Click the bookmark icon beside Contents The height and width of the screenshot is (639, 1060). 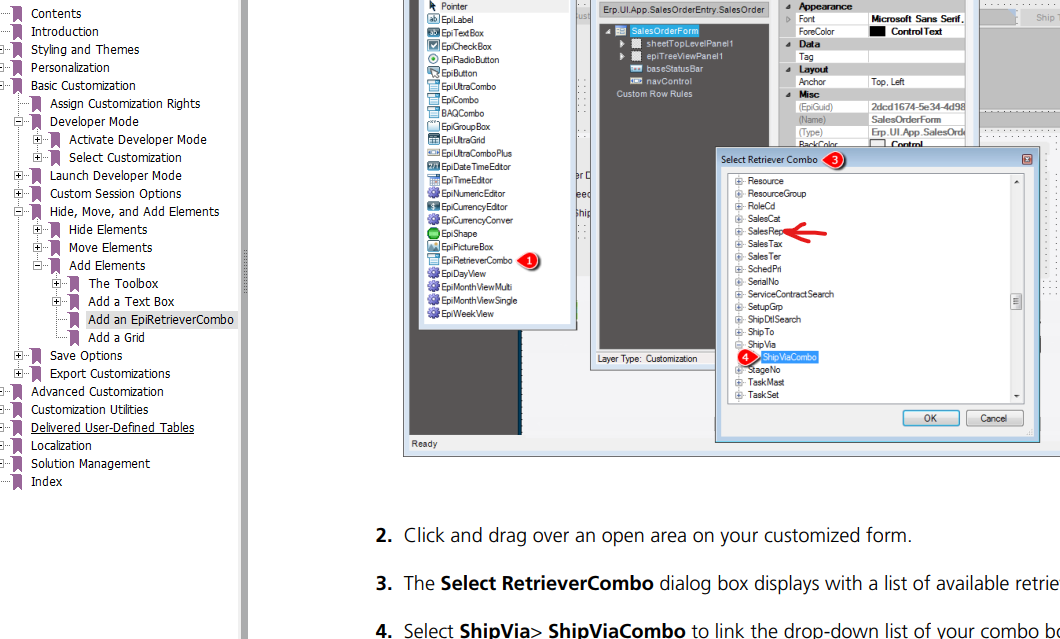(17, 14)
